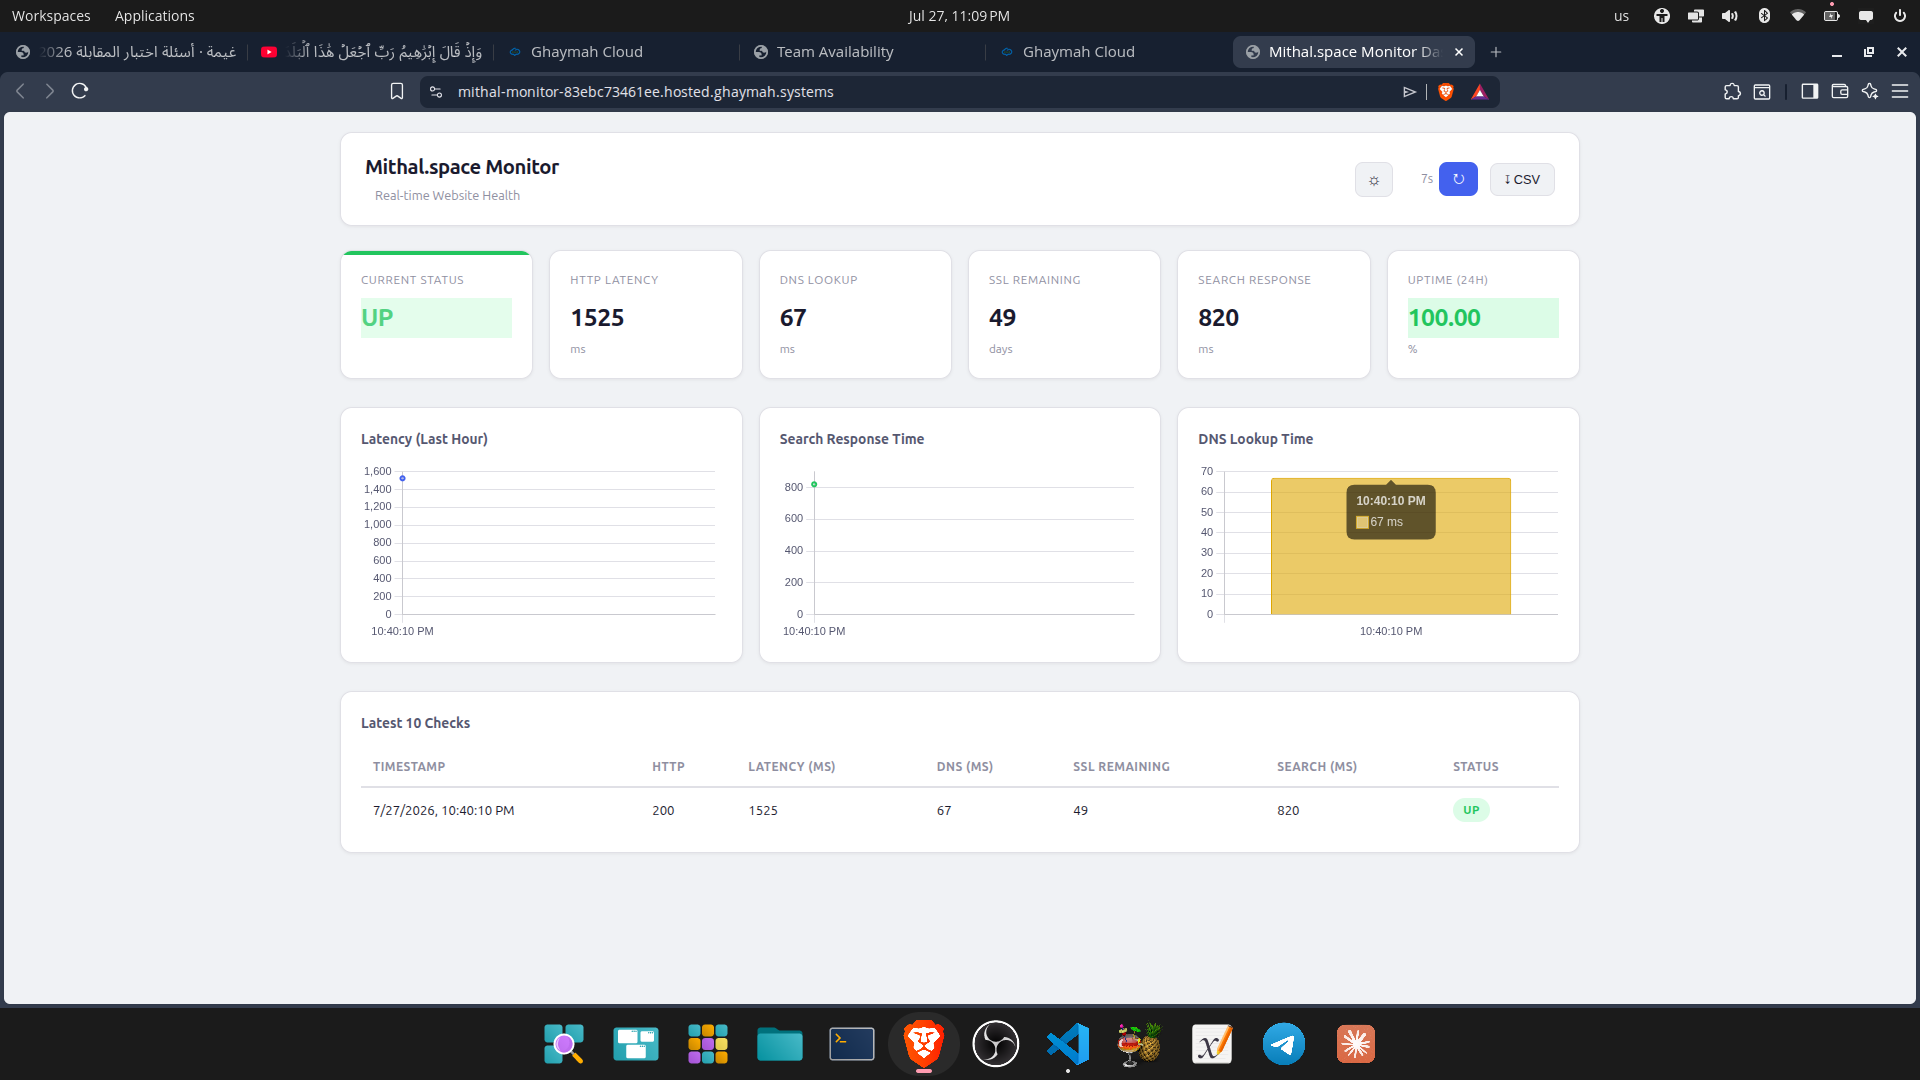Screen dimensions: 1920x1080
Task: Open Telegram from the dock
Action: pyautogui.click(x=1284, y=1044)
